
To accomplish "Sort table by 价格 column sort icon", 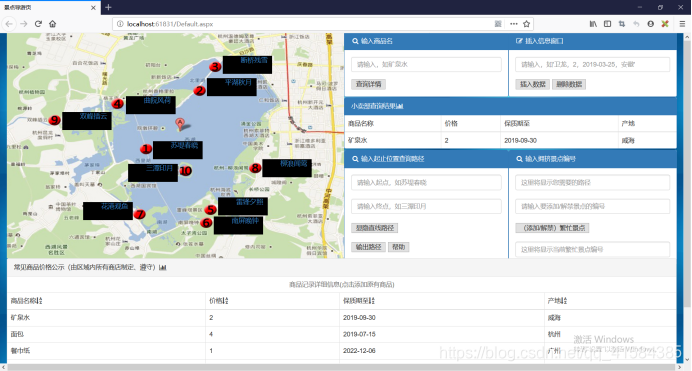I will 226,301.
